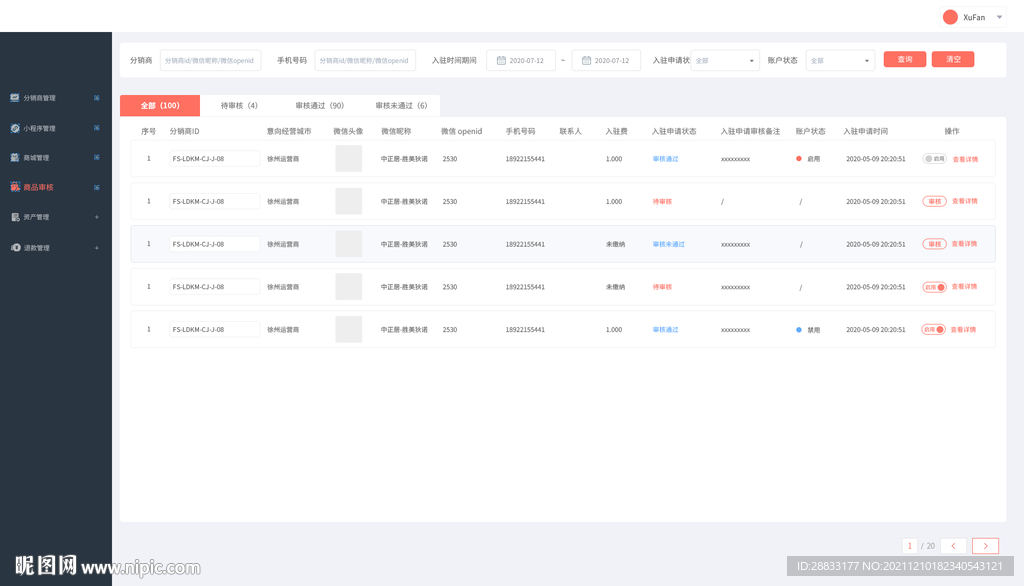Click the 手机号码 search input field

365,61
